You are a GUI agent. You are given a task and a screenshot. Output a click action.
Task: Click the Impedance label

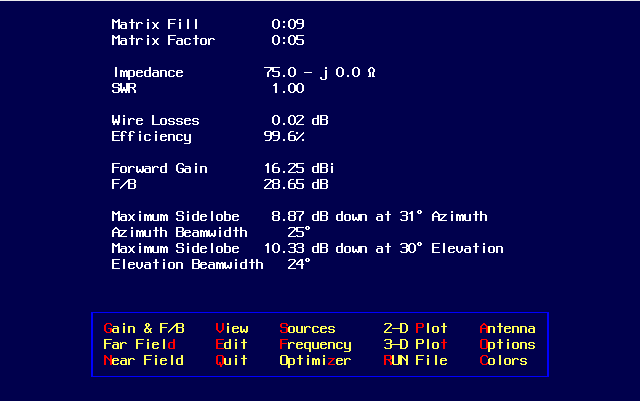pyautogui.click(x=148, y=73)
